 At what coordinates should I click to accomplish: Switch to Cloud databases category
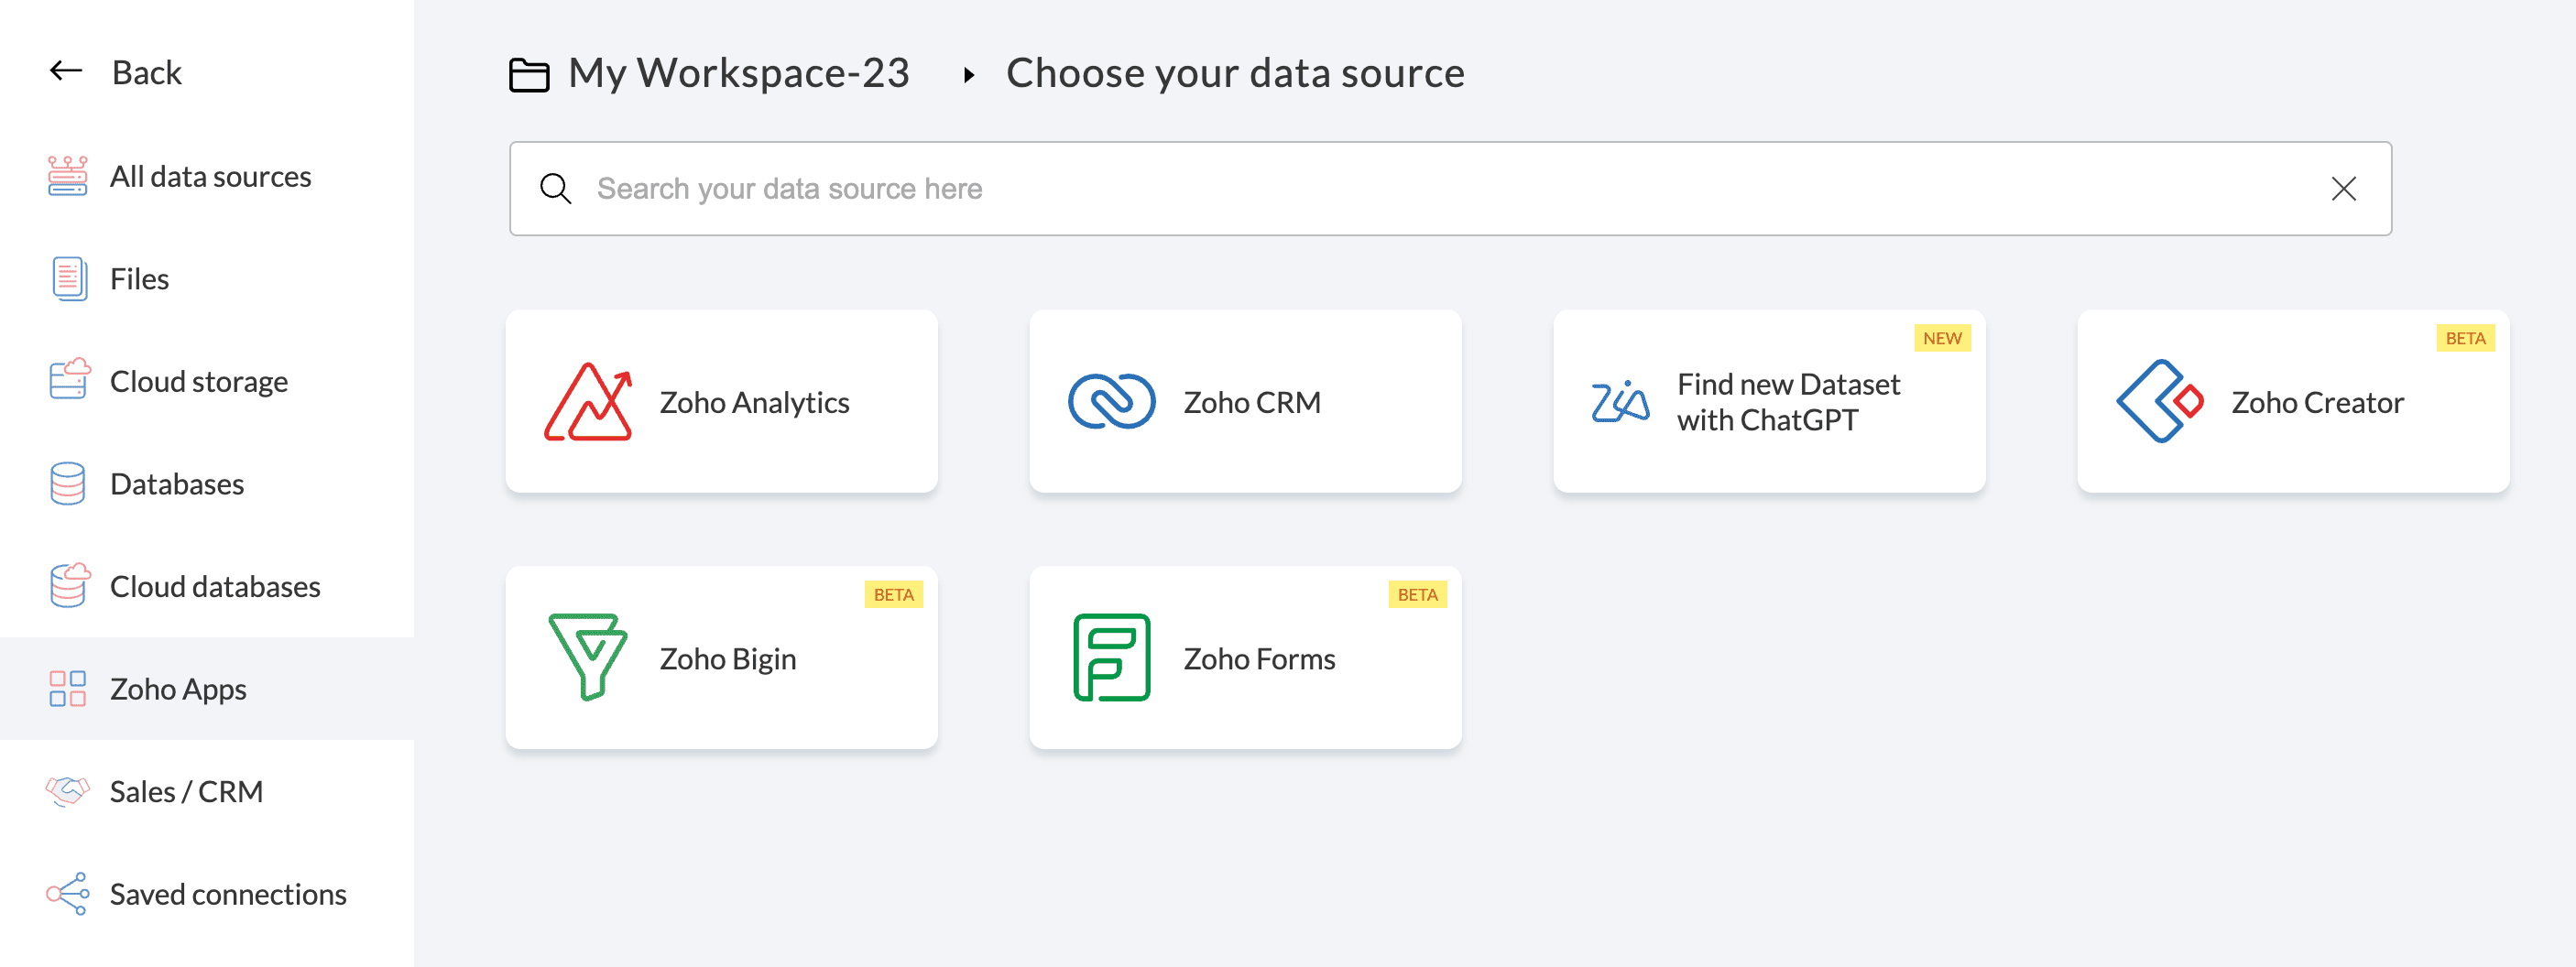(214, 587)
